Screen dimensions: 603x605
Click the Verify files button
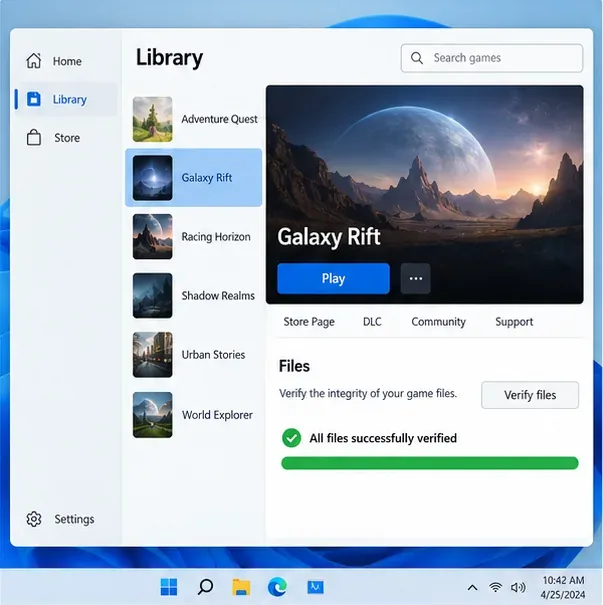click(x=530, y=395)
